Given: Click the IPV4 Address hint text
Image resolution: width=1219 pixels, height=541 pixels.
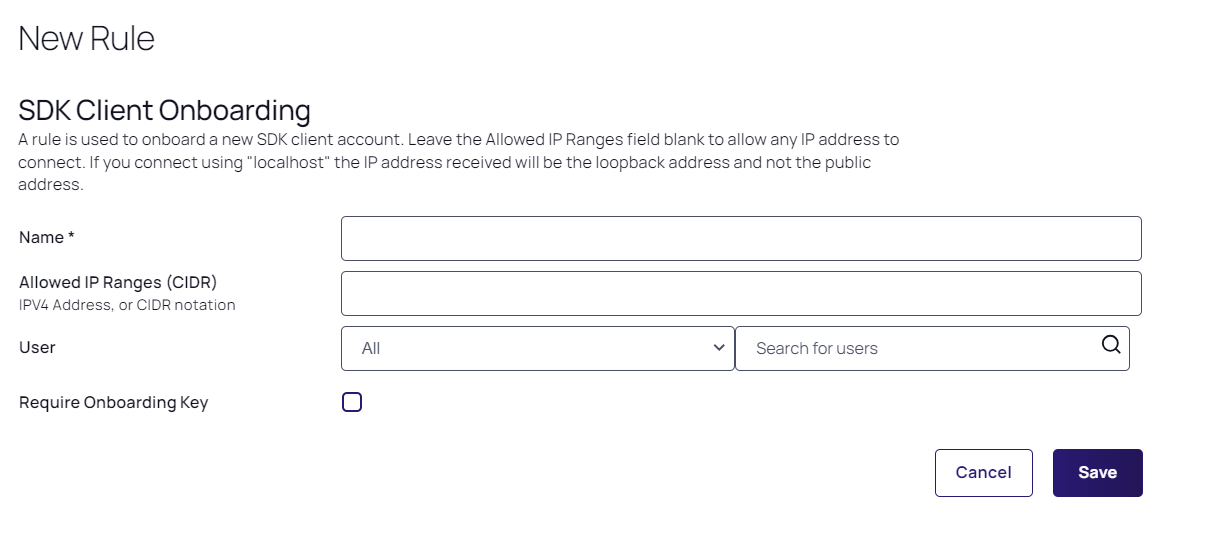Looking at the screenshot, I should [127, 305].
